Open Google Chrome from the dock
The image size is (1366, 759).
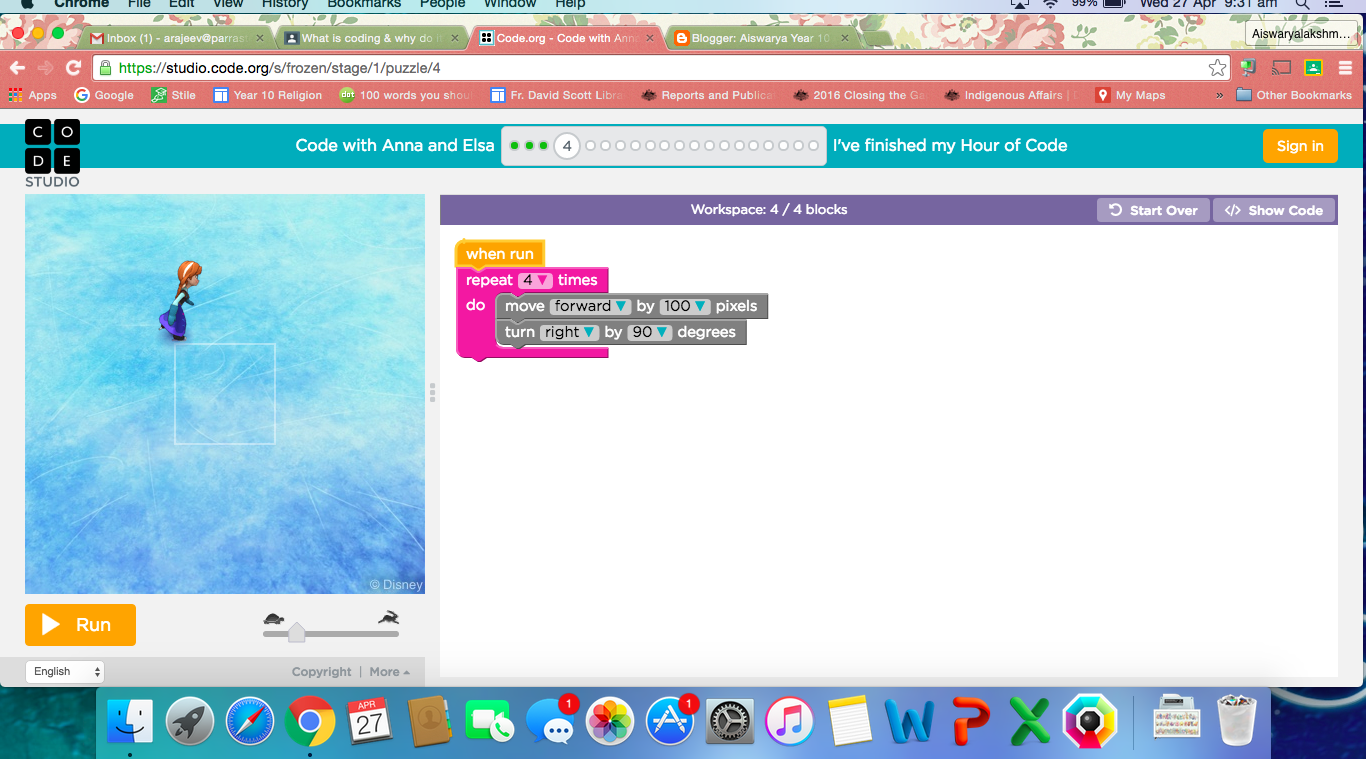(310, 720)
